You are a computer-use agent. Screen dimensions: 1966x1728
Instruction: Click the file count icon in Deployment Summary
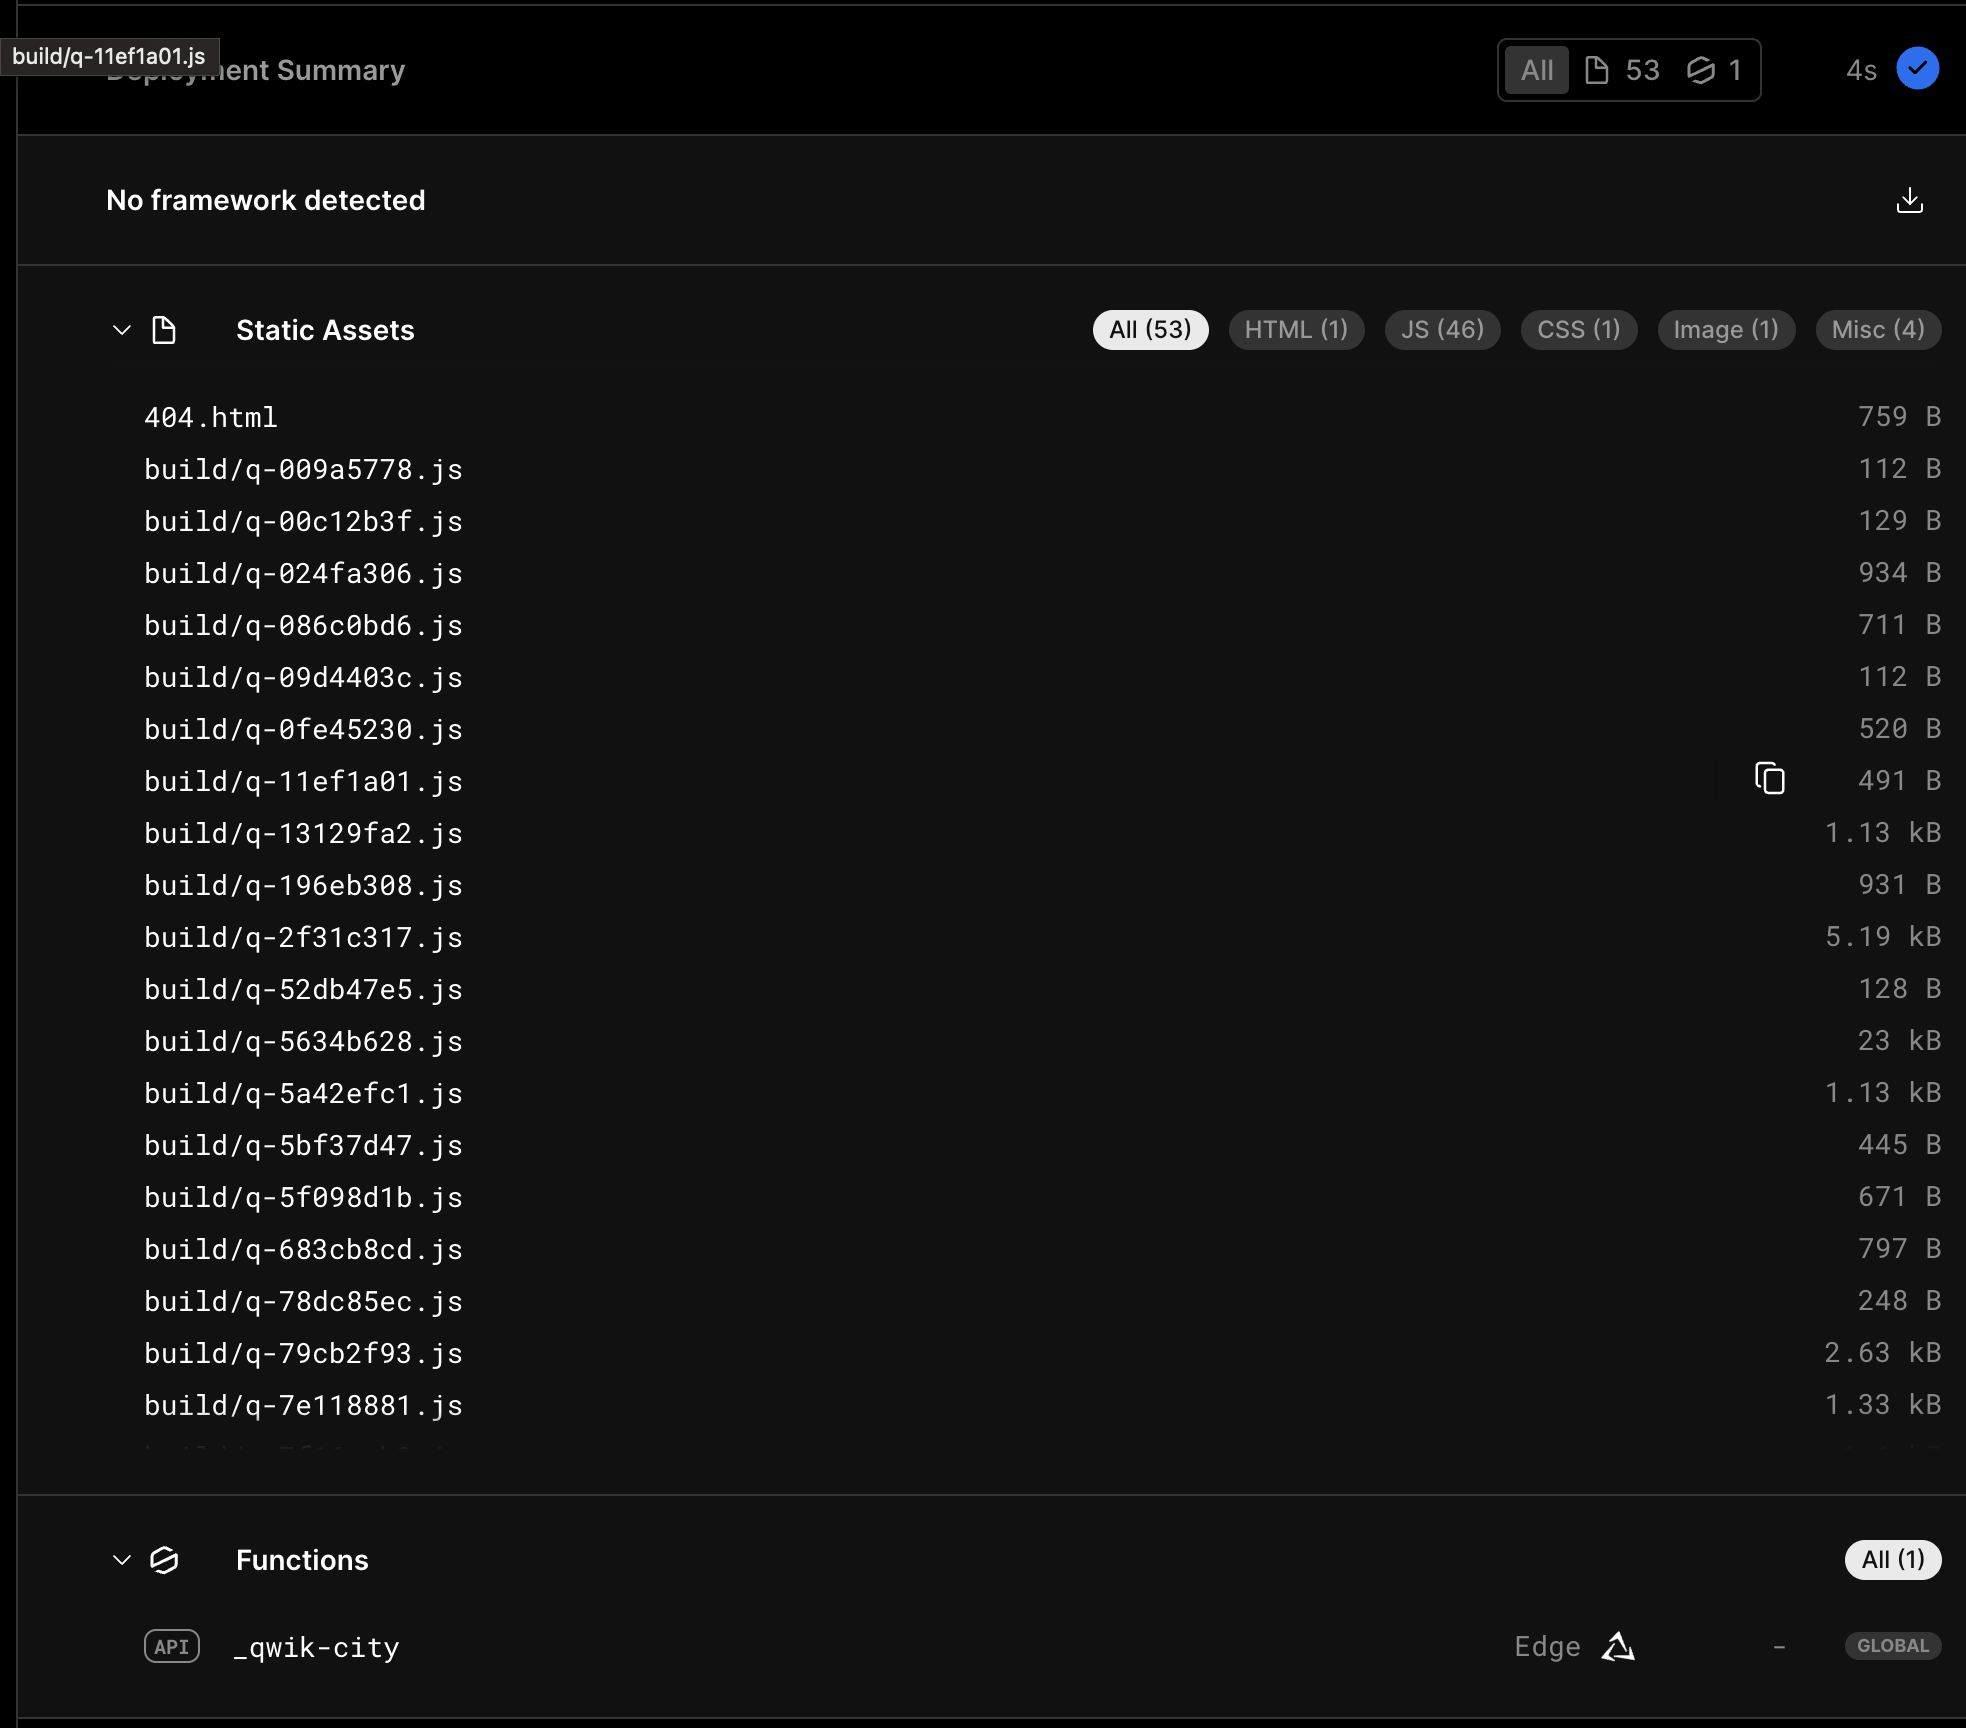point(1597,69)
